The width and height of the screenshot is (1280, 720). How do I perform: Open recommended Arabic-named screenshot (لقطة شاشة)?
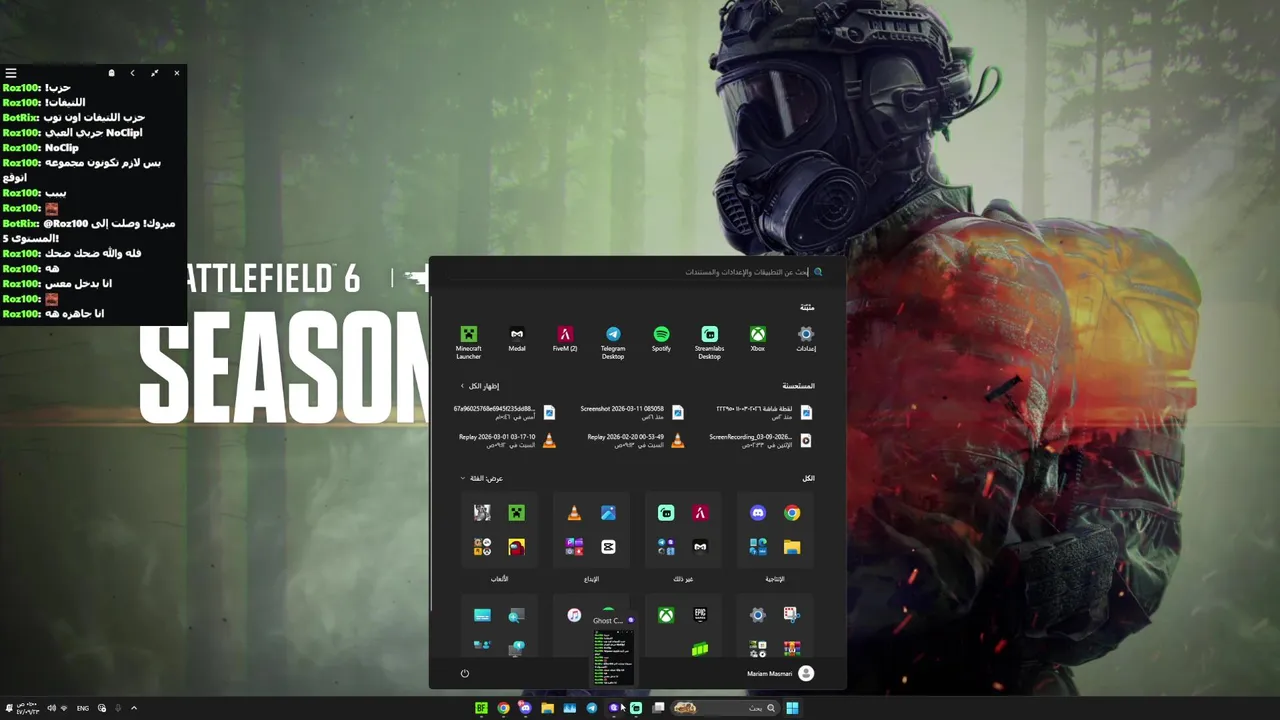point(764,412)
